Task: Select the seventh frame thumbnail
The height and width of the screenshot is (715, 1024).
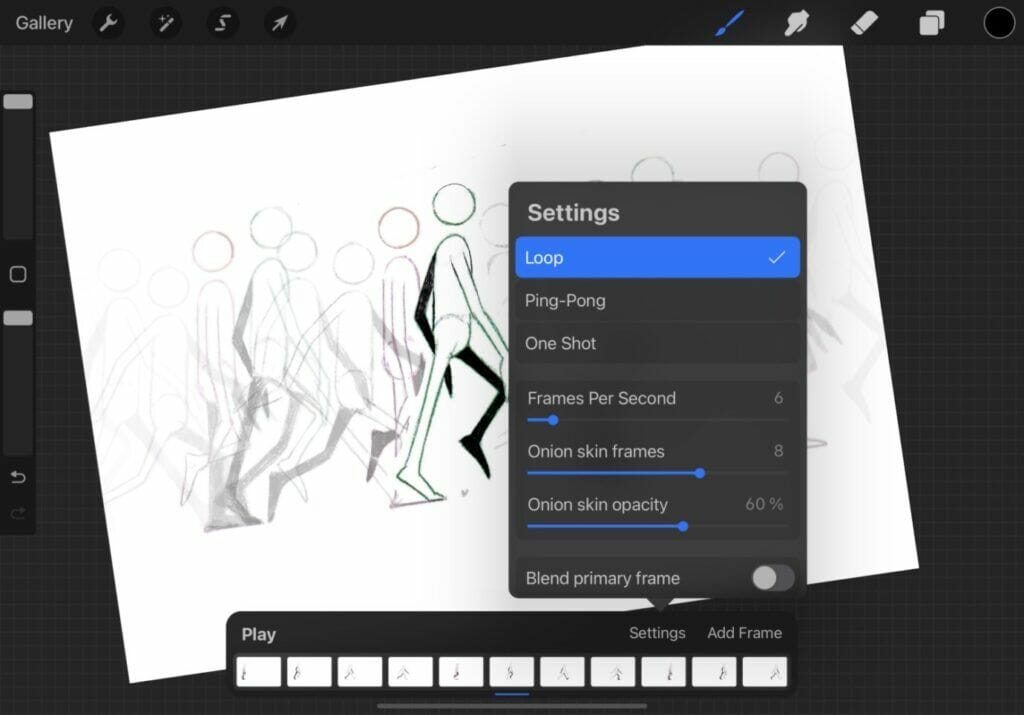Action: (562, 672)
